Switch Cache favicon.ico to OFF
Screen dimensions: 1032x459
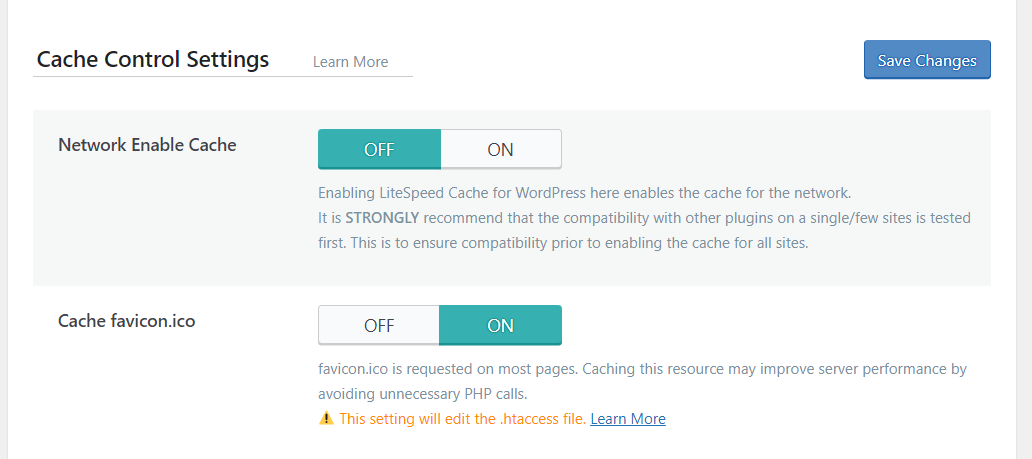coord(379,325)
